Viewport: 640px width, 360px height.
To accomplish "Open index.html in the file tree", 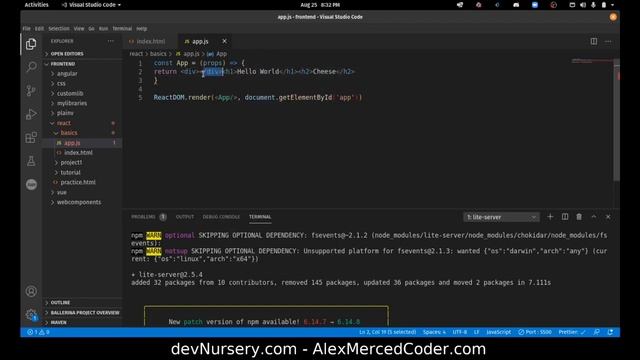I will tap(82, 153).
